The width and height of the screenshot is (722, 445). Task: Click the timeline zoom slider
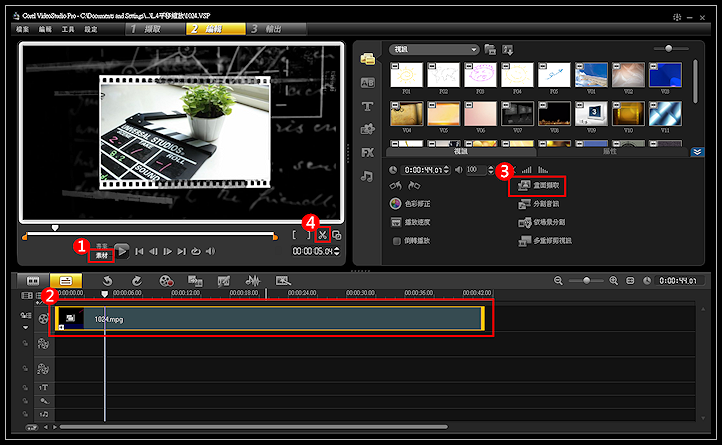[586, 281]
